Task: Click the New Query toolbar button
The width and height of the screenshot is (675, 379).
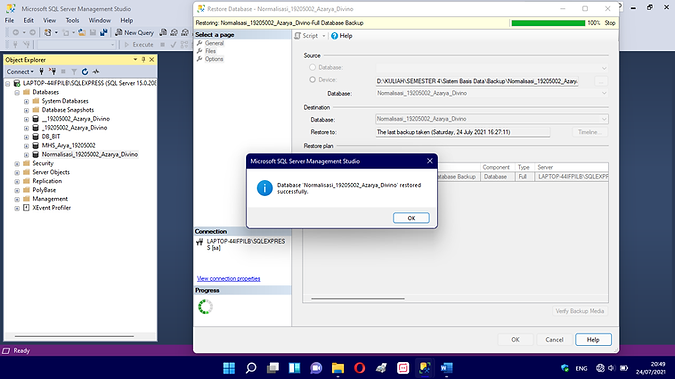Action: [134, 32]
